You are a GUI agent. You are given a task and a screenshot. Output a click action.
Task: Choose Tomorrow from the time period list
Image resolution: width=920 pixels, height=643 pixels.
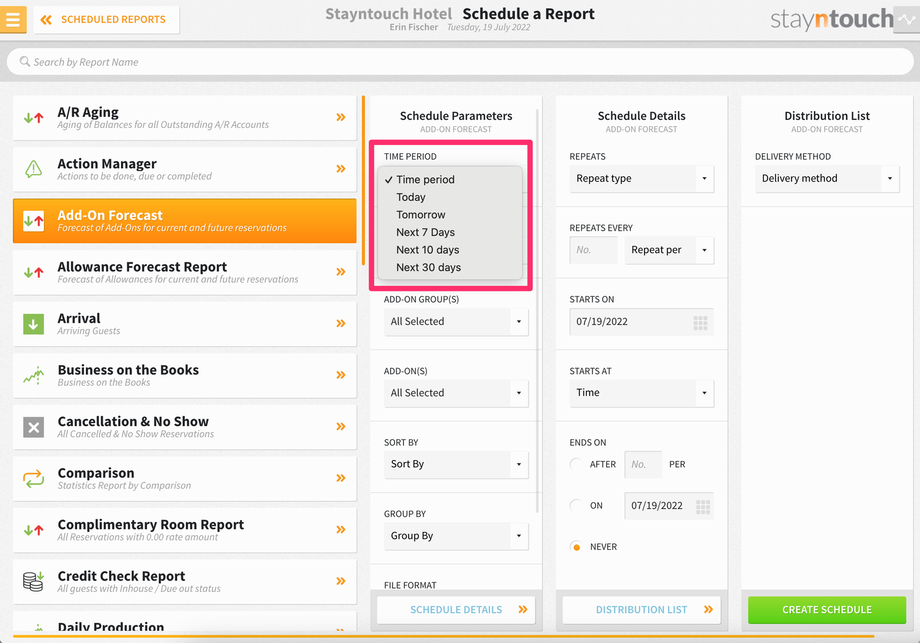coord(450,215)
